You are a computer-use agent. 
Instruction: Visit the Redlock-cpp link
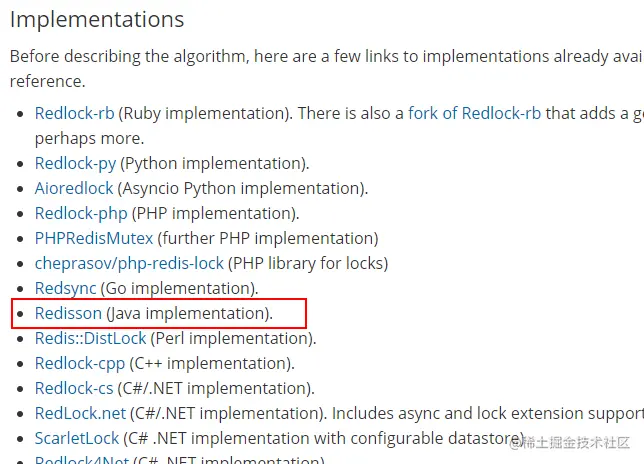[x=80, y=364]
